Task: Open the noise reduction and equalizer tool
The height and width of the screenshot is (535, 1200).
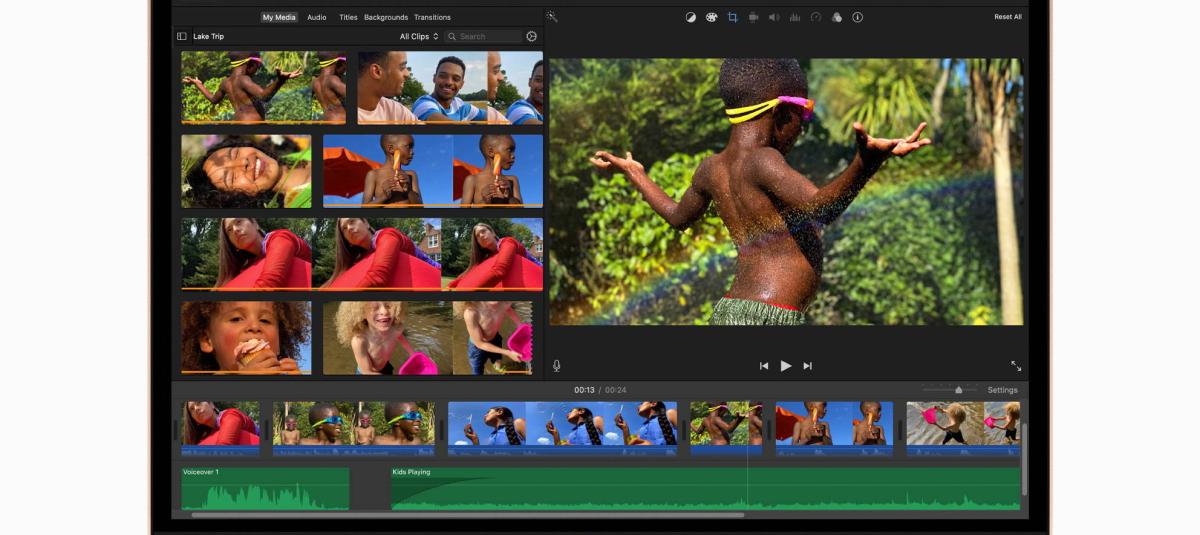Action: tap(795, 17)
